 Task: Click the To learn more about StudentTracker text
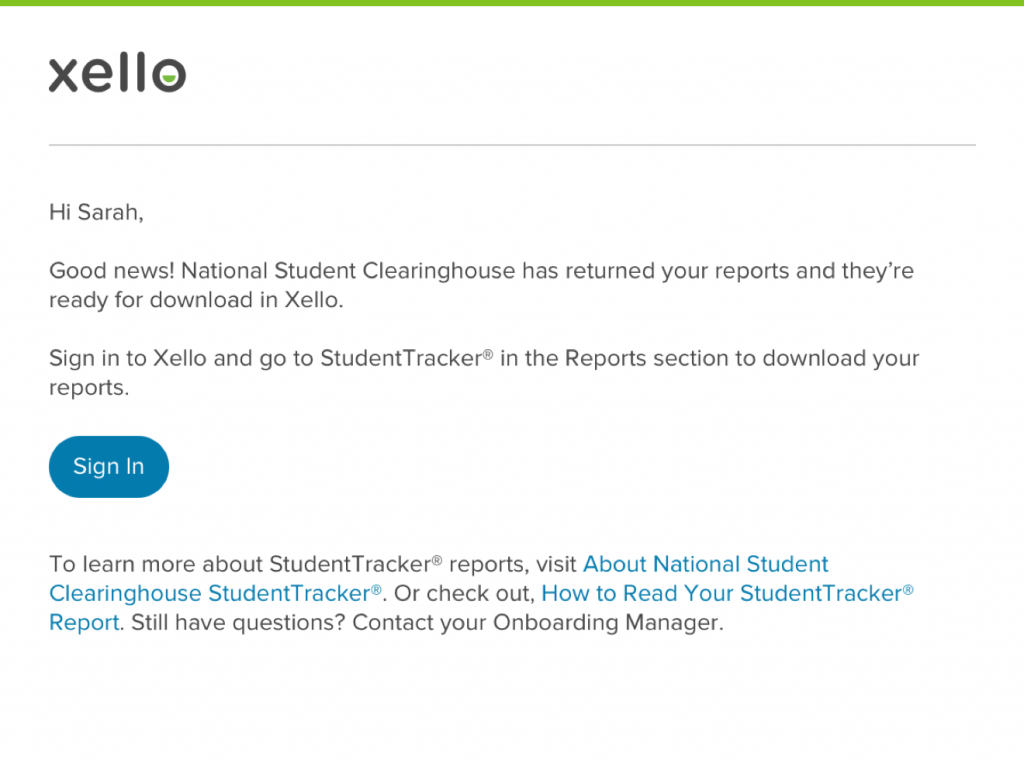(x=246, y=563)
